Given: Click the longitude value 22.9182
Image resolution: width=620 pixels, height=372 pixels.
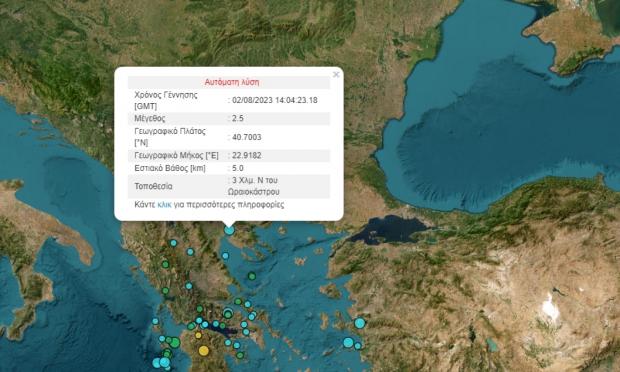Looking at the screenshot, I should pyautogui.click(x=246, y=155).
